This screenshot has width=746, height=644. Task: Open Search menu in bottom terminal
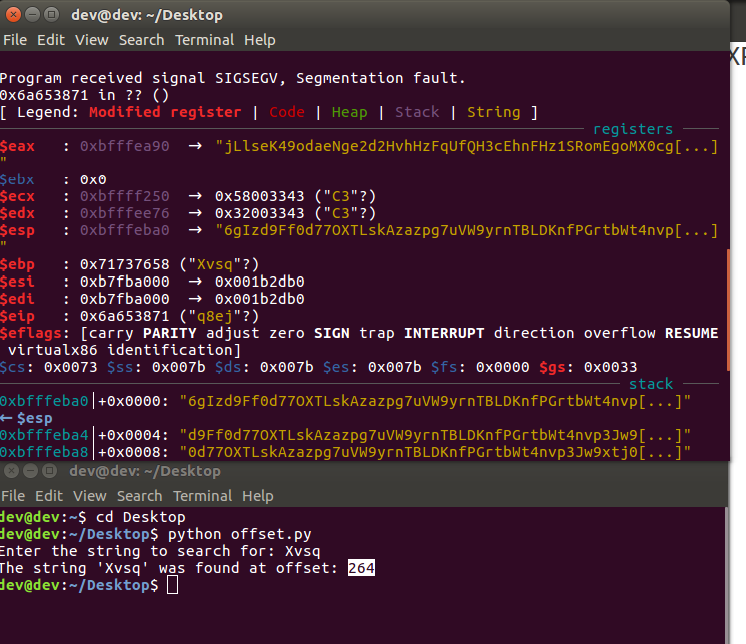click(x=139, y=496)
